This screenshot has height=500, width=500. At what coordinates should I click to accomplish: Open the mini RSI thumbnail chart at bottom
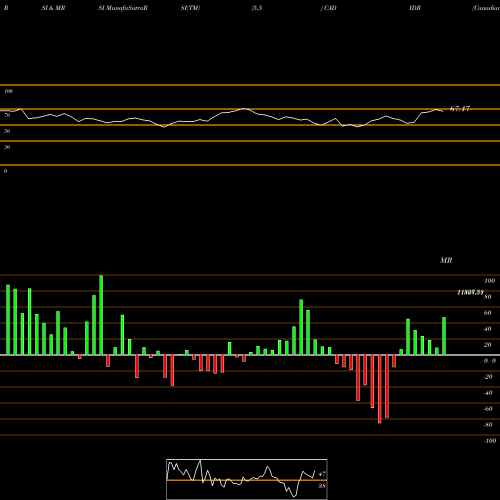pos(247,479)
